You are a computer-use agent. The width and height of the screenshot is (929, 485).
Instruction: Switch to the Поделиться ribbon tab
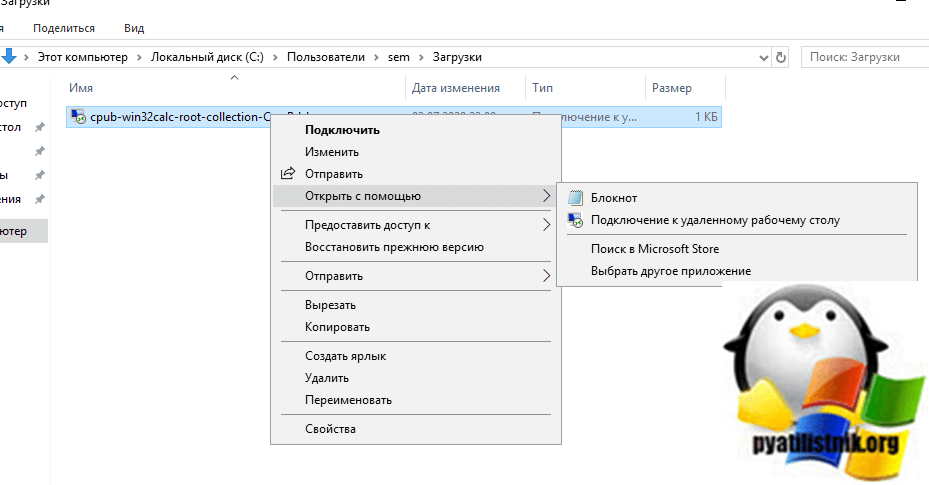(64, 28)
